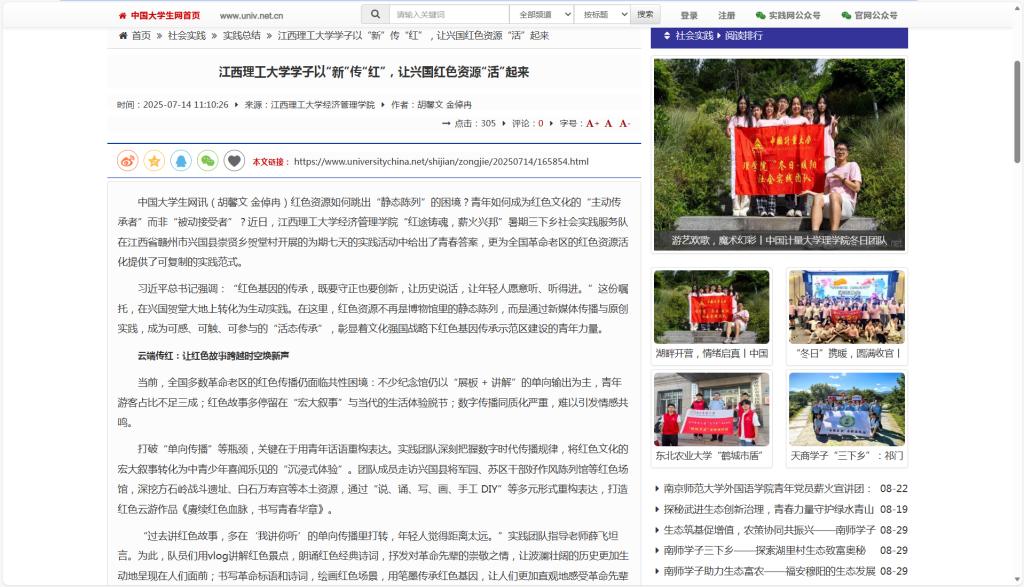Open 实践总结 breadcrumb section
Viewport: 1024px width, 587px height.
click(x=241, y=36)
